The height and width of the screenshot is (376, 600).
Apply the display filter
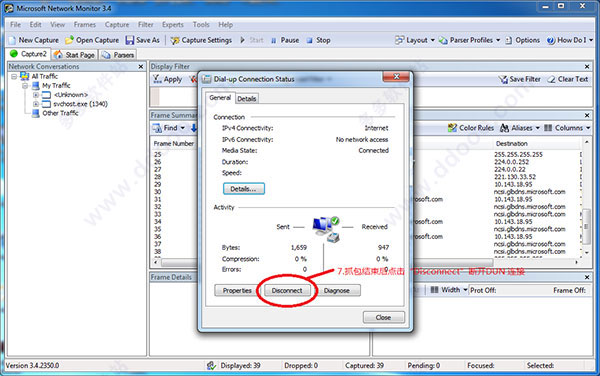coord(168,79)
